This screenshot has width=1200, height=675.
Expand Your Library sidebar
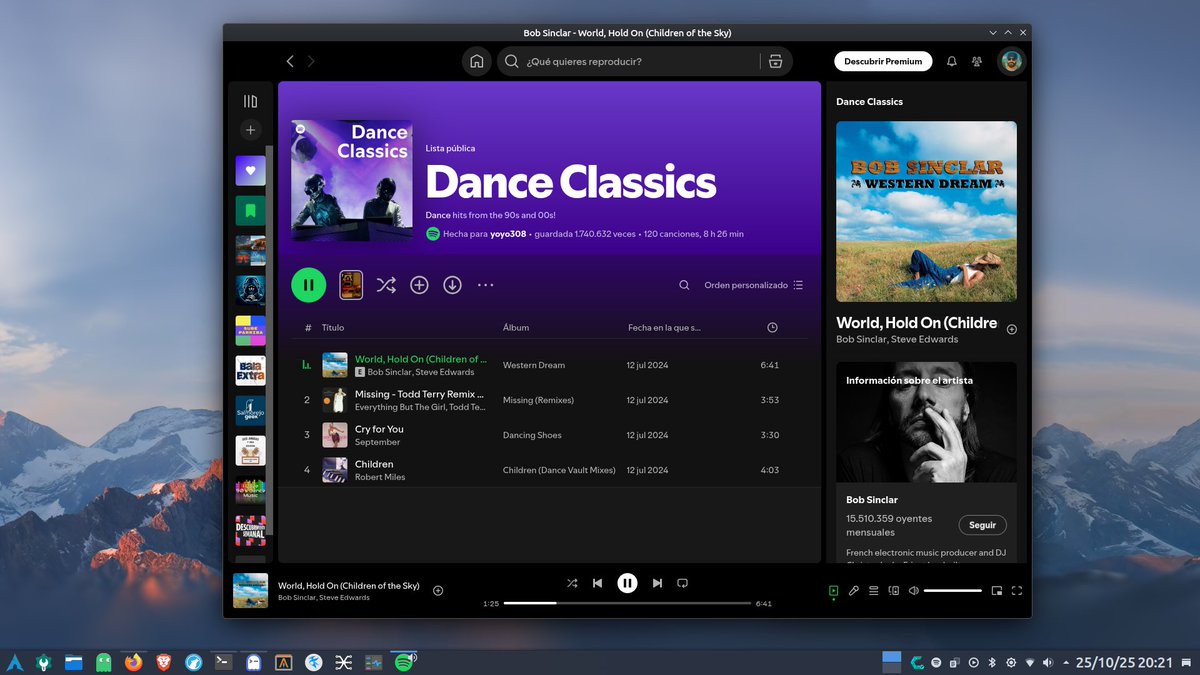[250, 101]
